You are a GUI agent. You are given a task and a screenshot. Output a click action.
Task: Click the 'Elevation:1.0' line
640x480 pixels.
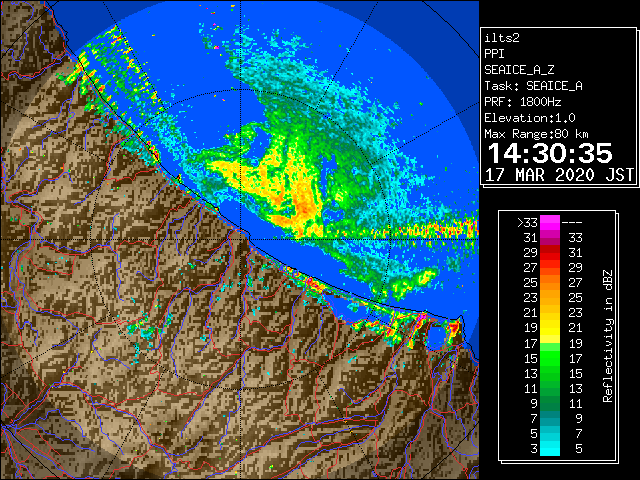coord(530,118)
